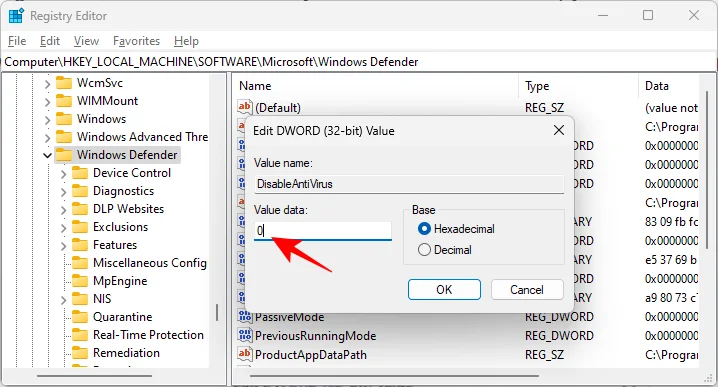Click the Diagnostics folder icon
The height and width of the screenshot is (387, 718).
click(x=80, y=191)
